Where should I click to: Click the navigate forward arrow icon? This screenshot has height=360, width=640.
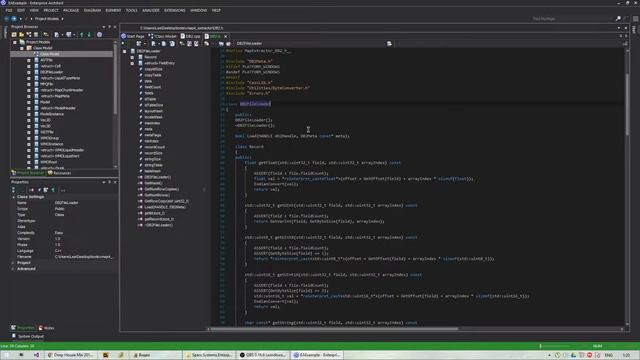(x=14, y=19)
